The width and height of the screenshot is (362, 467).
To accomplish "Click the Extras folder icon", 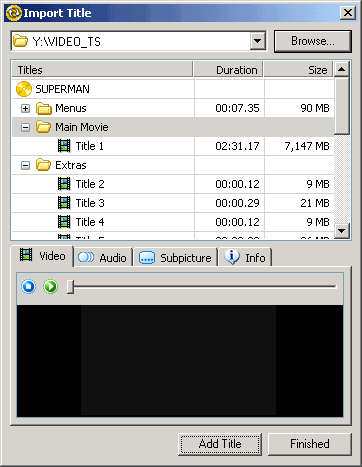I will (44, 165).
